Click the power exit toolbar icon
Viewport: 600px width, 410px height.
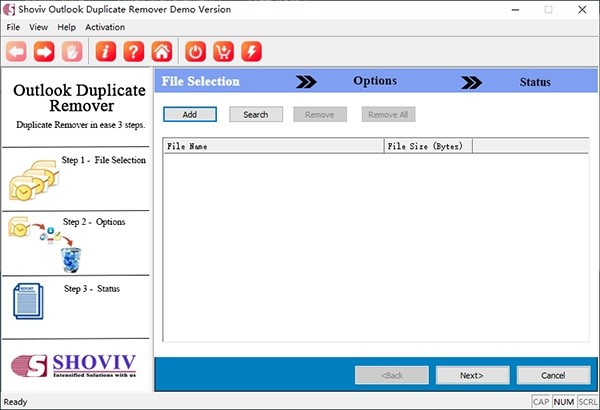pyautogui.click(x=196, y=50)
